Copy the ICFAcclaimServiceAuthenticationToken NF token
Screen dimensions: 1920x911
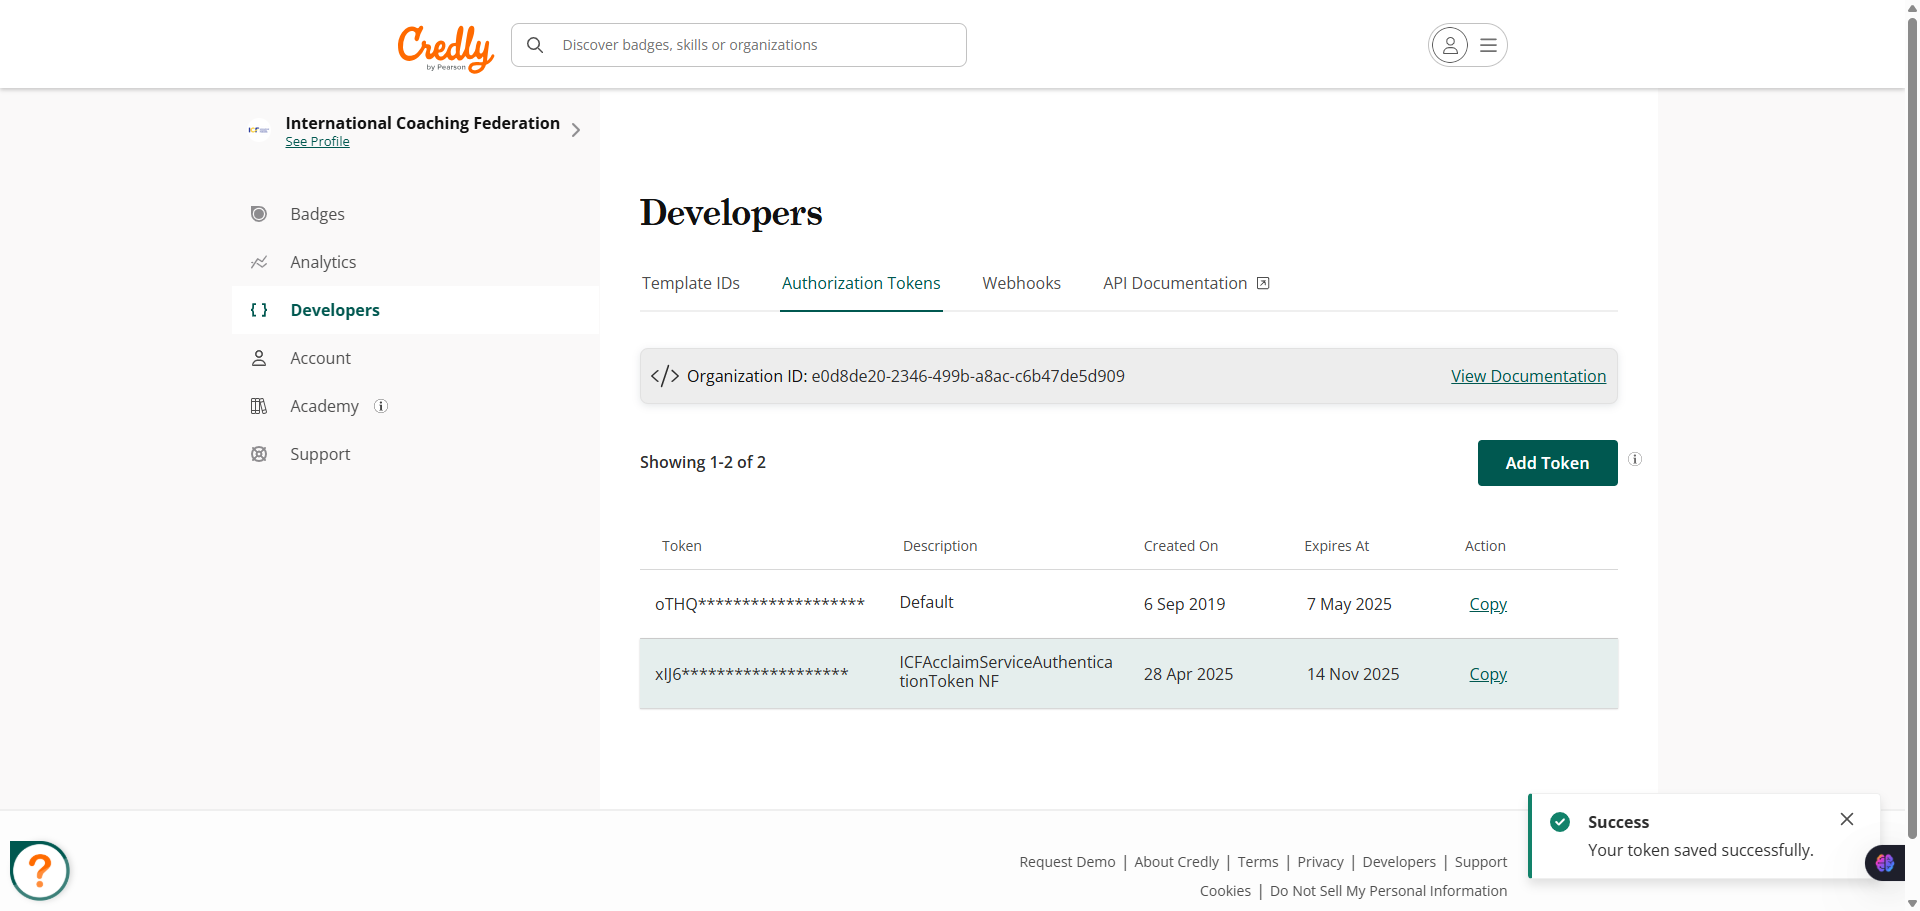click(1488, 674)
